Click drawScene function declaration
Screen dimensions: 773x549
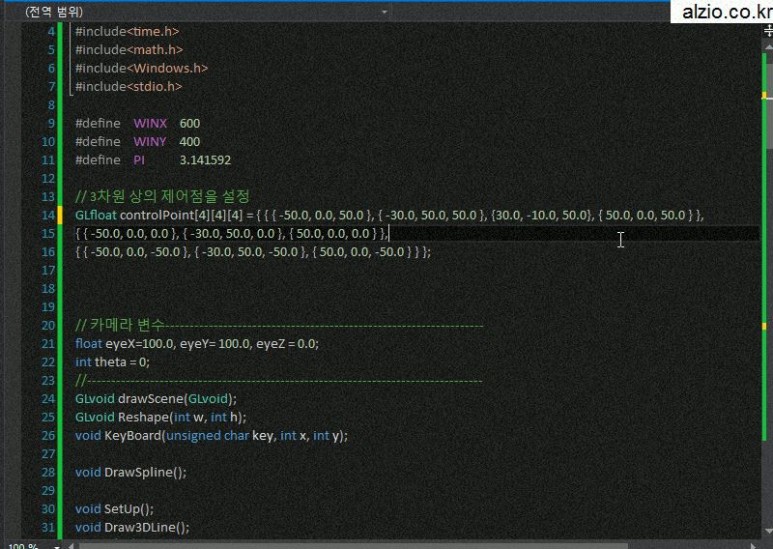156,399
